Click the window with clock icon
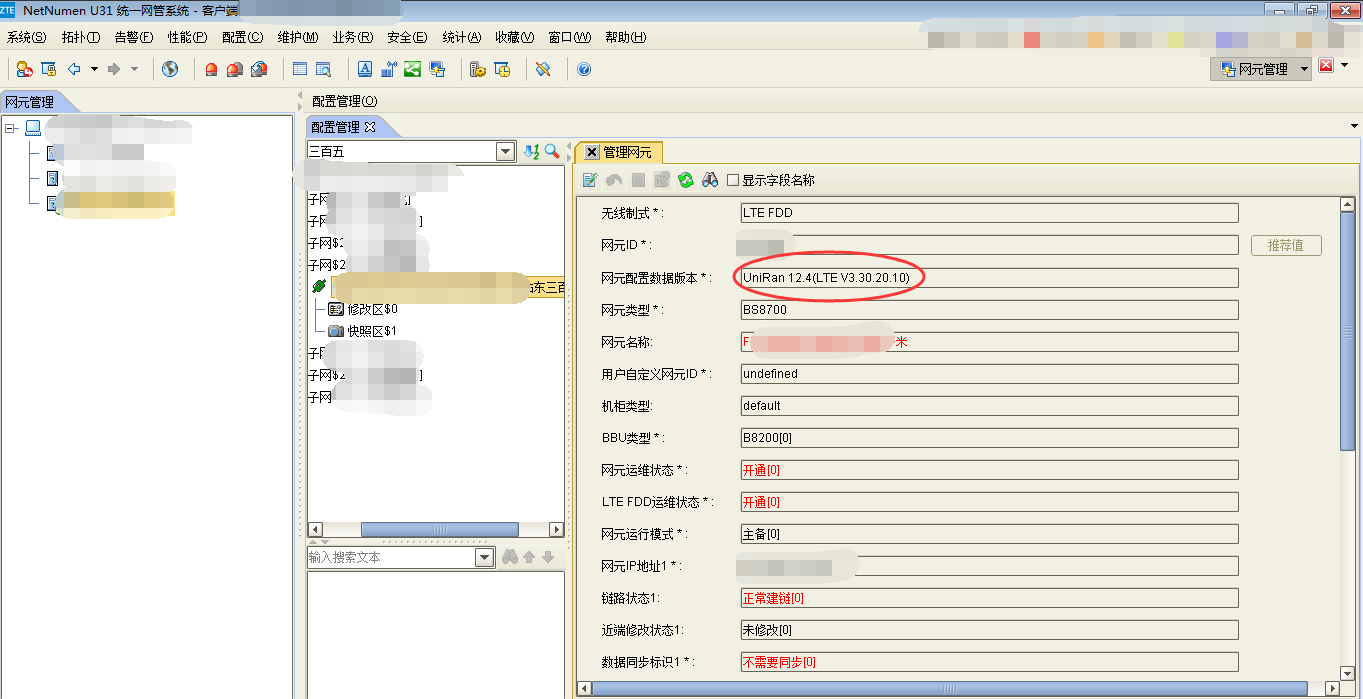1363x699 pixels. click(502, 69)
